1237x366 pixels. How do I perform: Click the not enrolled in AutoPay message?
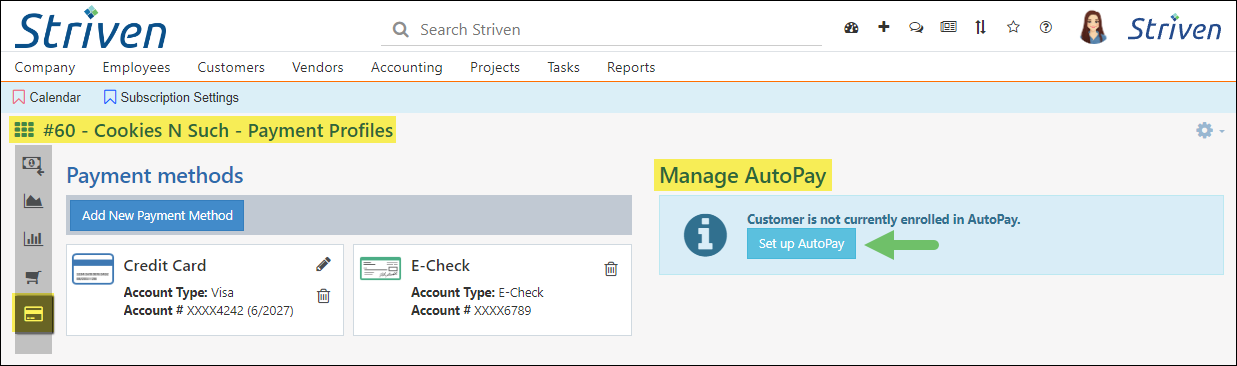pos(884,218)
